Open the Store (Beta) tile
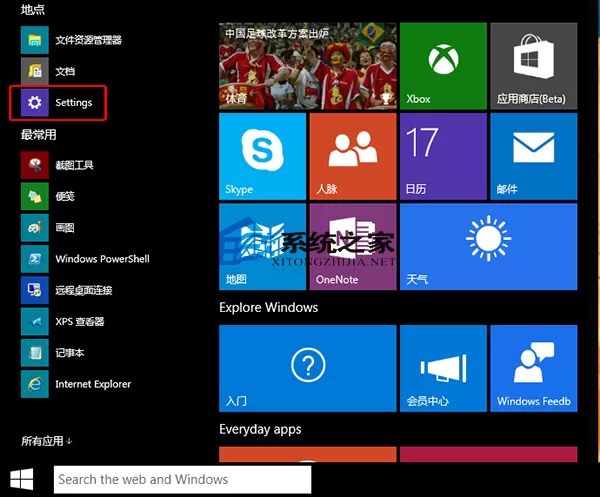This screenshot has width=600, height=497. pyautogui.click(x=533, y=66)
